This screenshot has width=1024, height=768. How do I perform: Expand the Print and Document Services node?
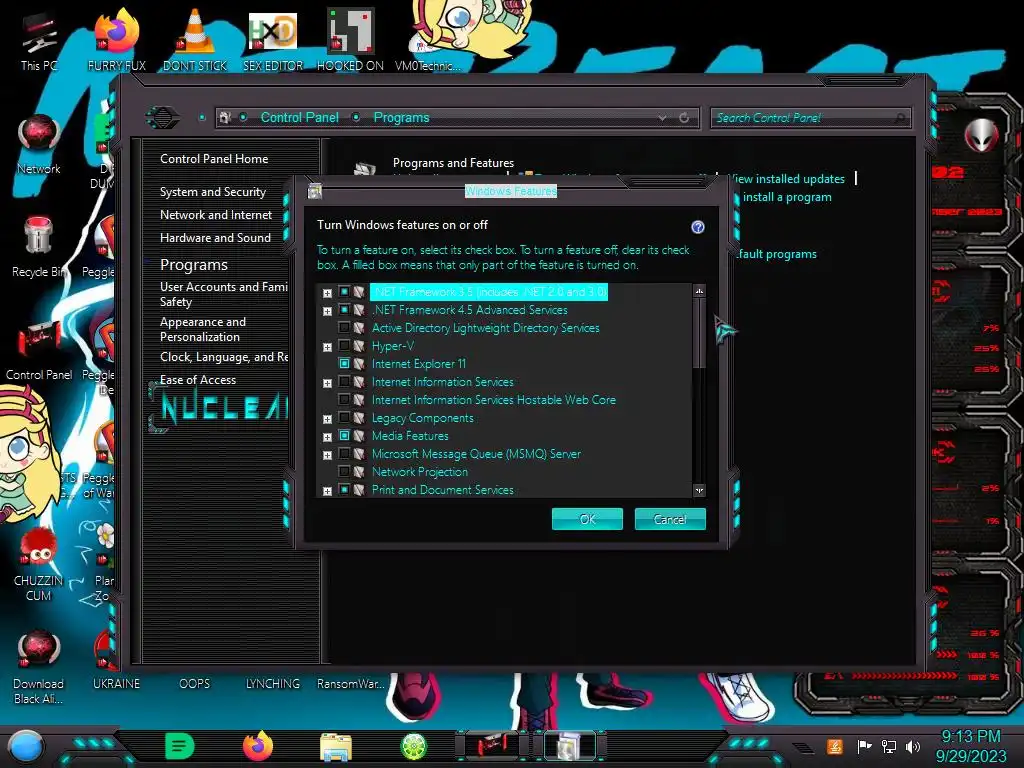point(327,491)
